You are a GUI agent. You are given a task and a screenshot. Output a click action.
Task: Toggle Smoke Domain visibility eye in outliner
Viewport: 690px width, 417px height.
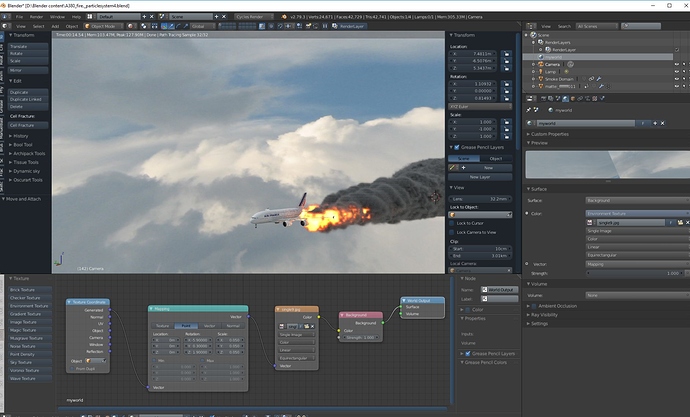[676, 79]
